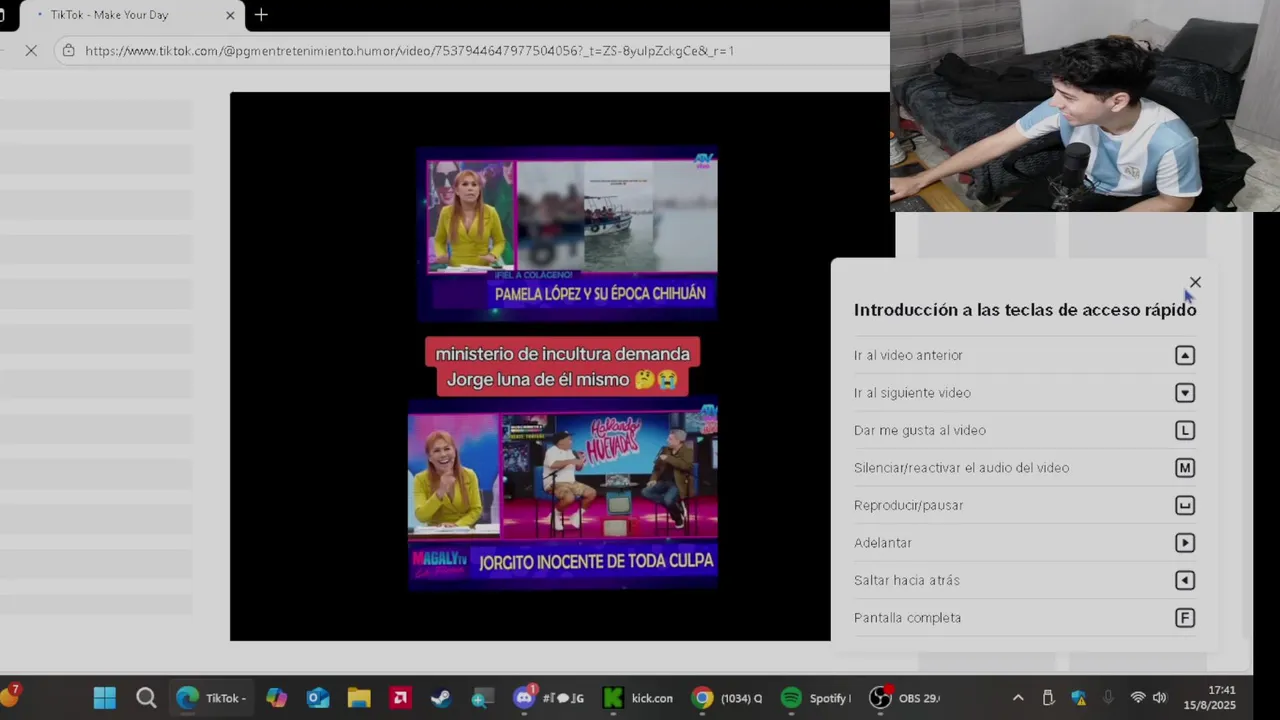The height and width of the screenshot is (720, 1280).
Task: Open the volume speaker tray icon
Action: (1160, 698)
